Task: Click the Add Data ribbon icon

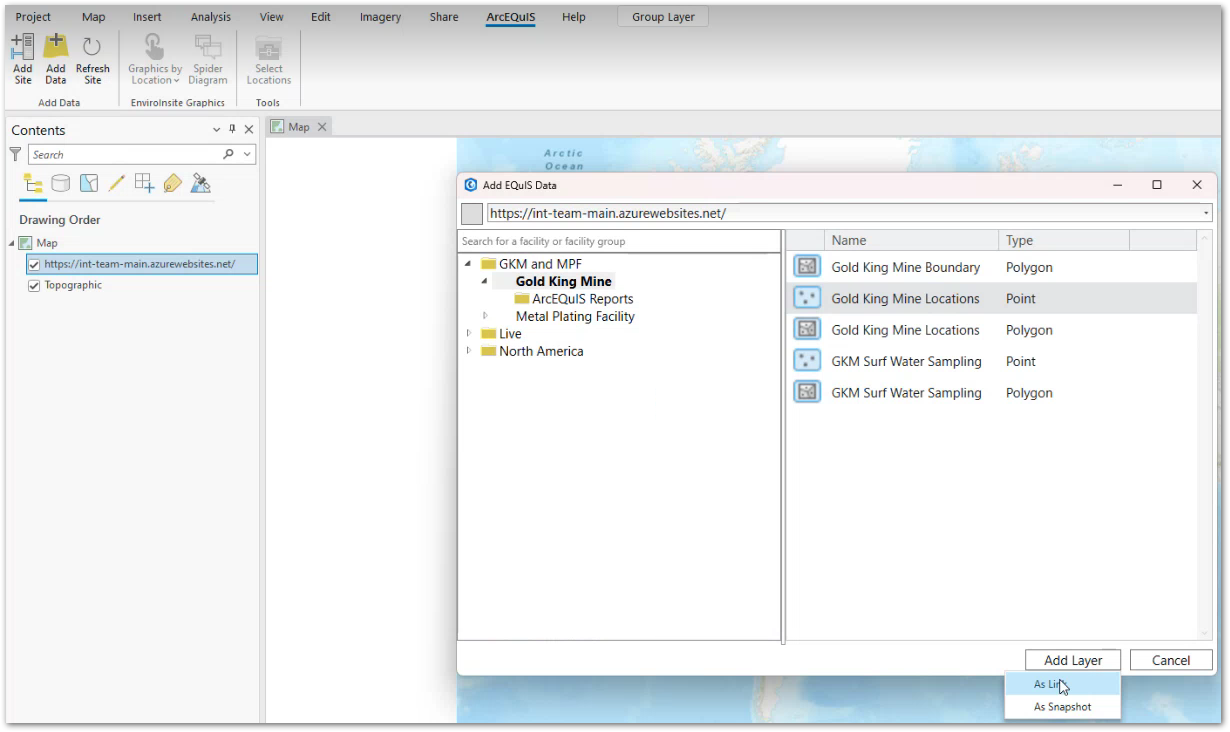Action: click(56, 59)
